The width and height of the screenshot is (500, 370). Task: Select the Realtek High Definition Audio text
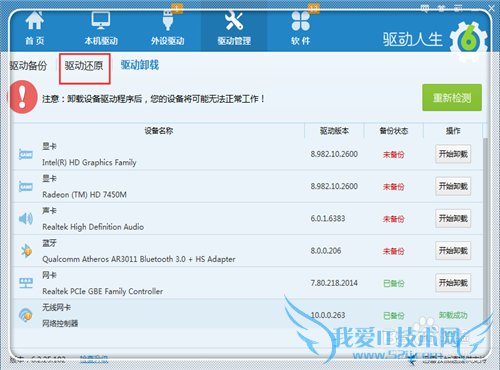[x=93, y=227]
